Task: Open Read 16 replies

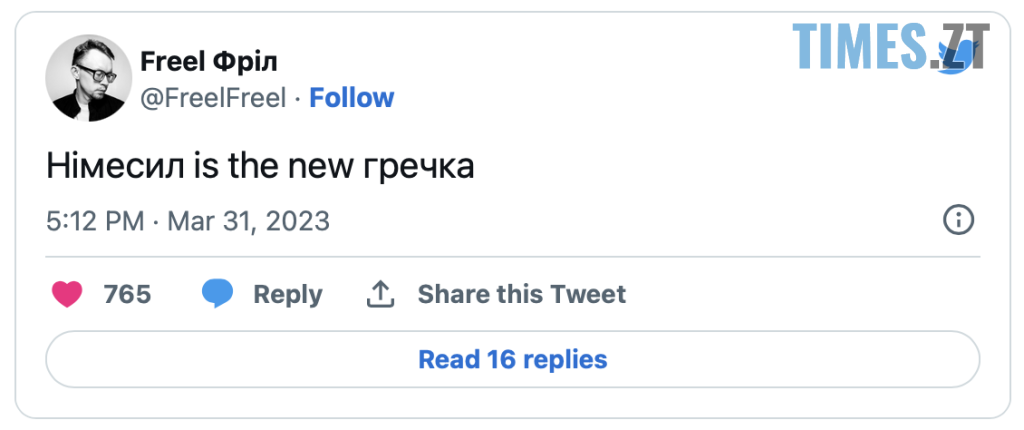Action: pos(512,359)
